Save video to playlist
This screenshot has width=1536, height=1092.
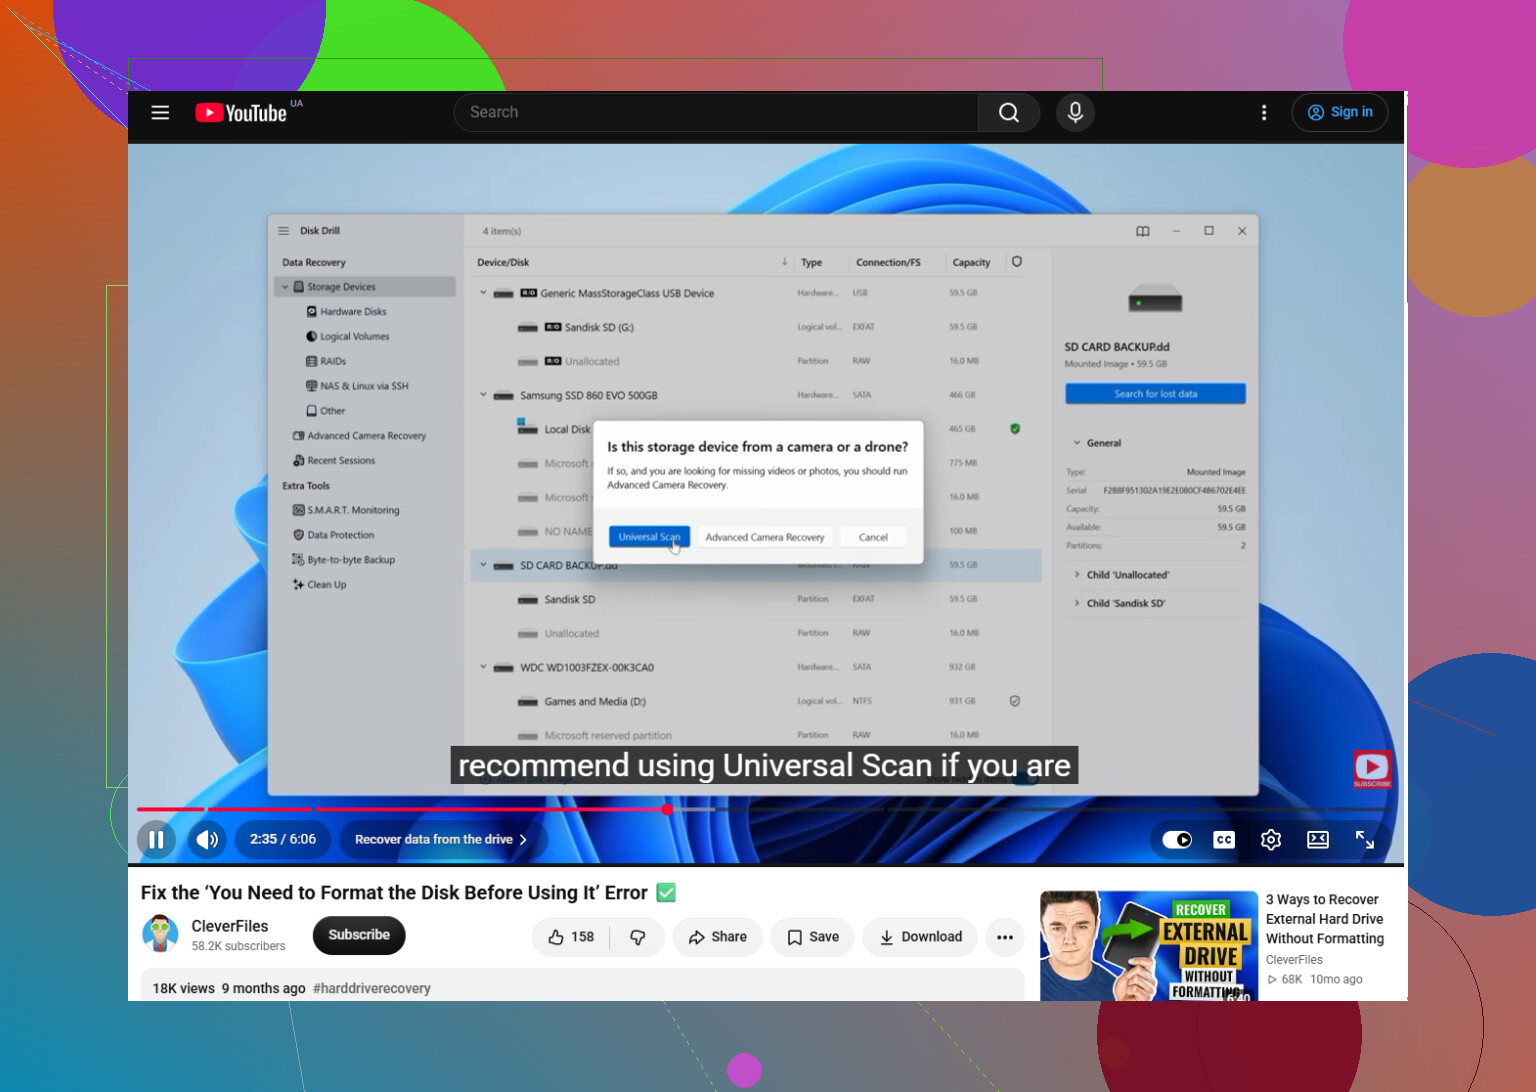point(813,937)
